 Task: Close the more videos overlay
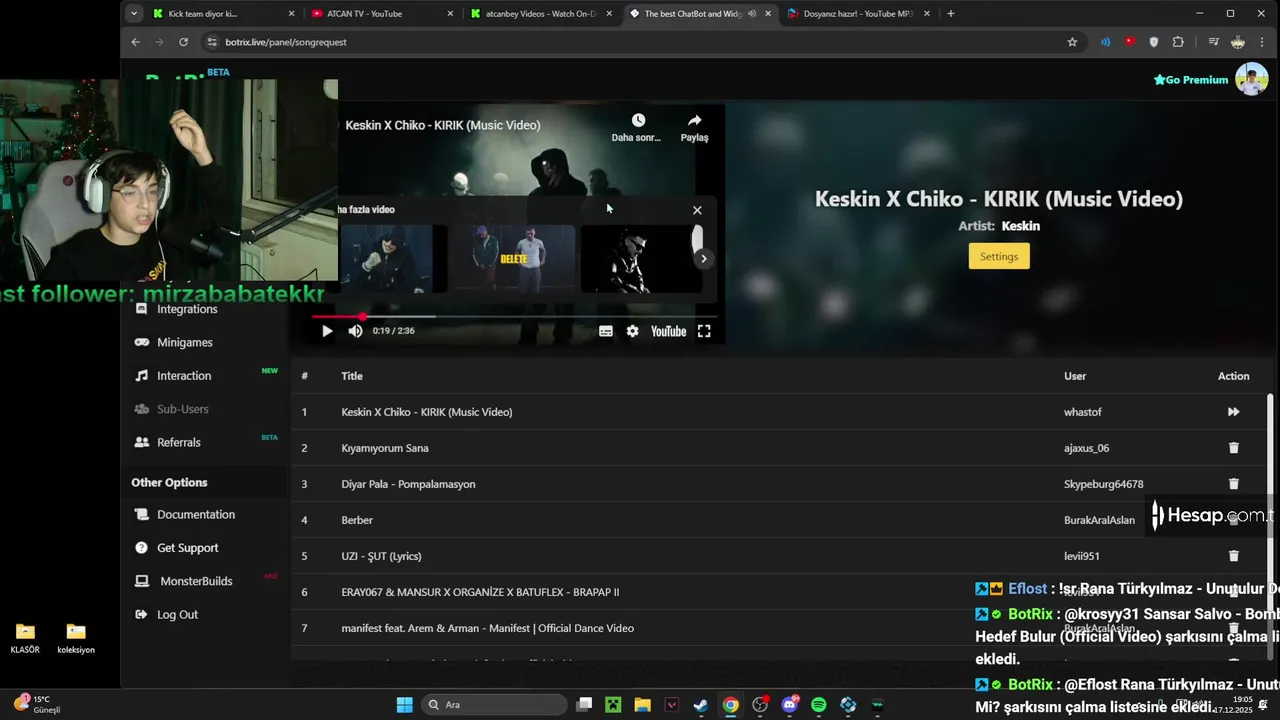[697, 210]
